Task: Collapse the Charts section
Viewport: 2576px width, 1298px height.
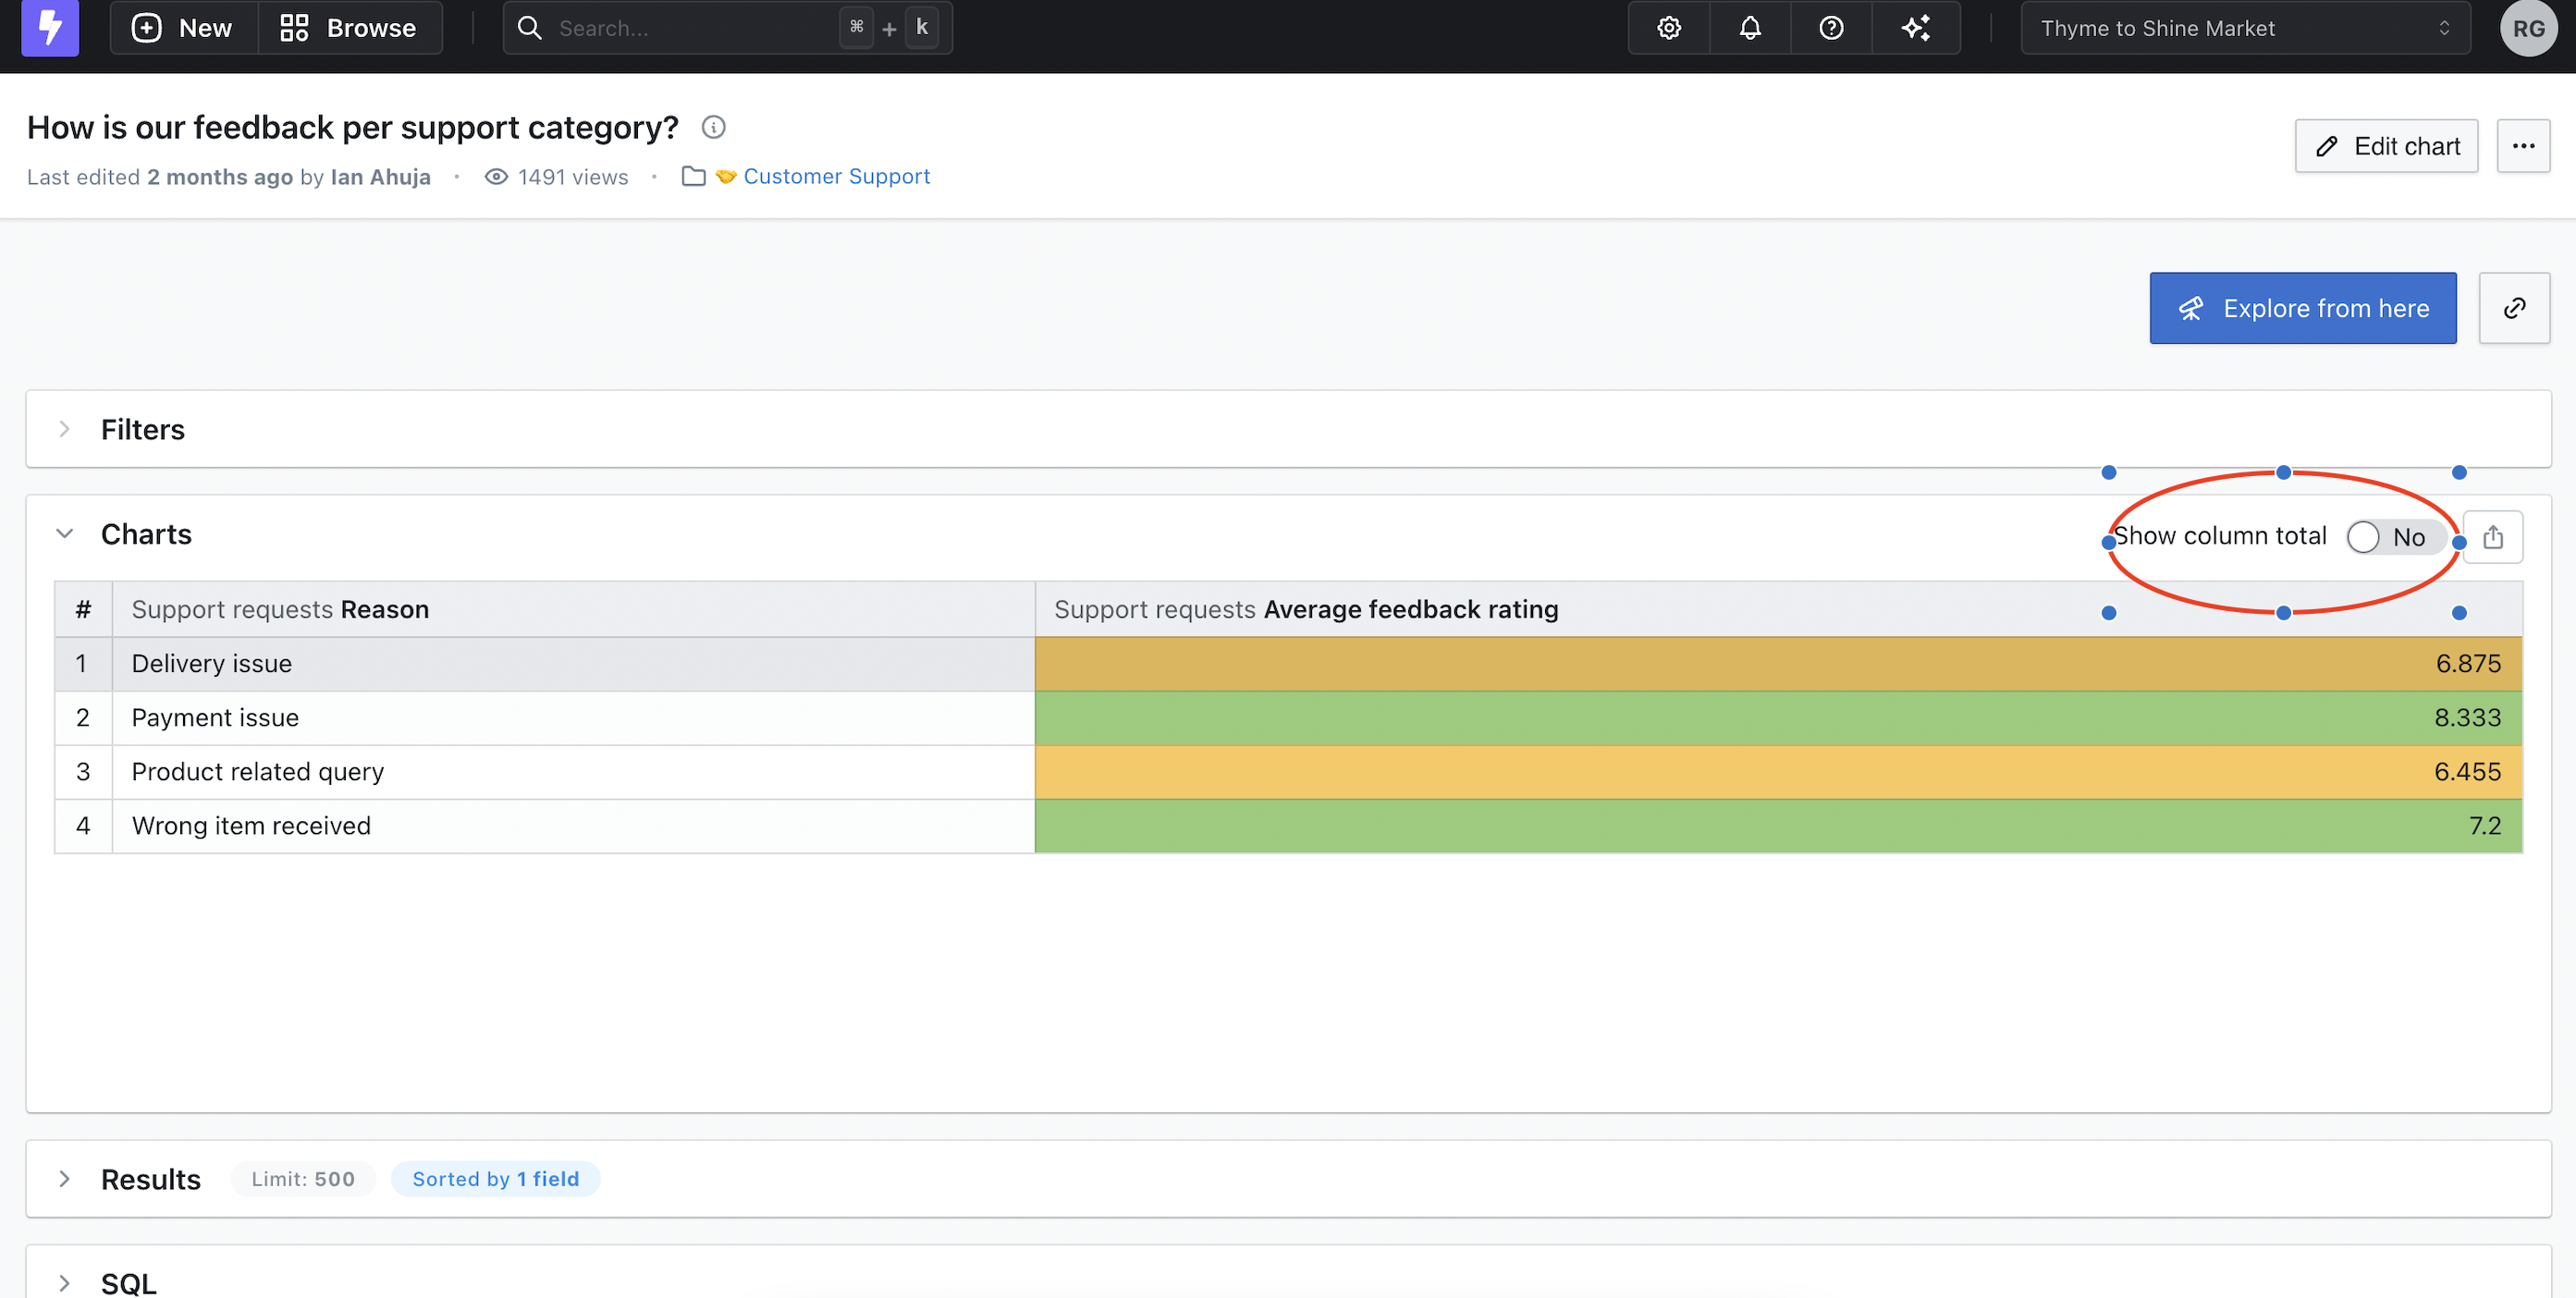Action: 65,533
